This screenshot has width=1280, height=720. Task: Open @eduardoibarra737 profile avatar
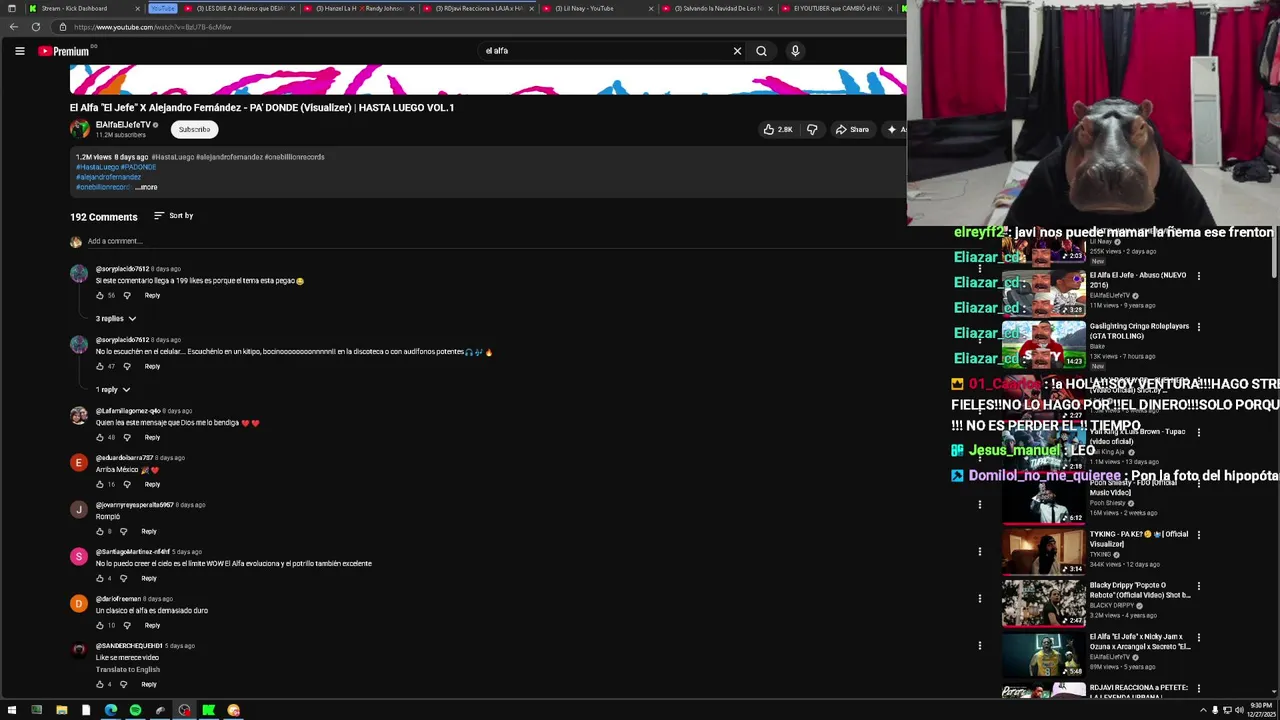79,463
